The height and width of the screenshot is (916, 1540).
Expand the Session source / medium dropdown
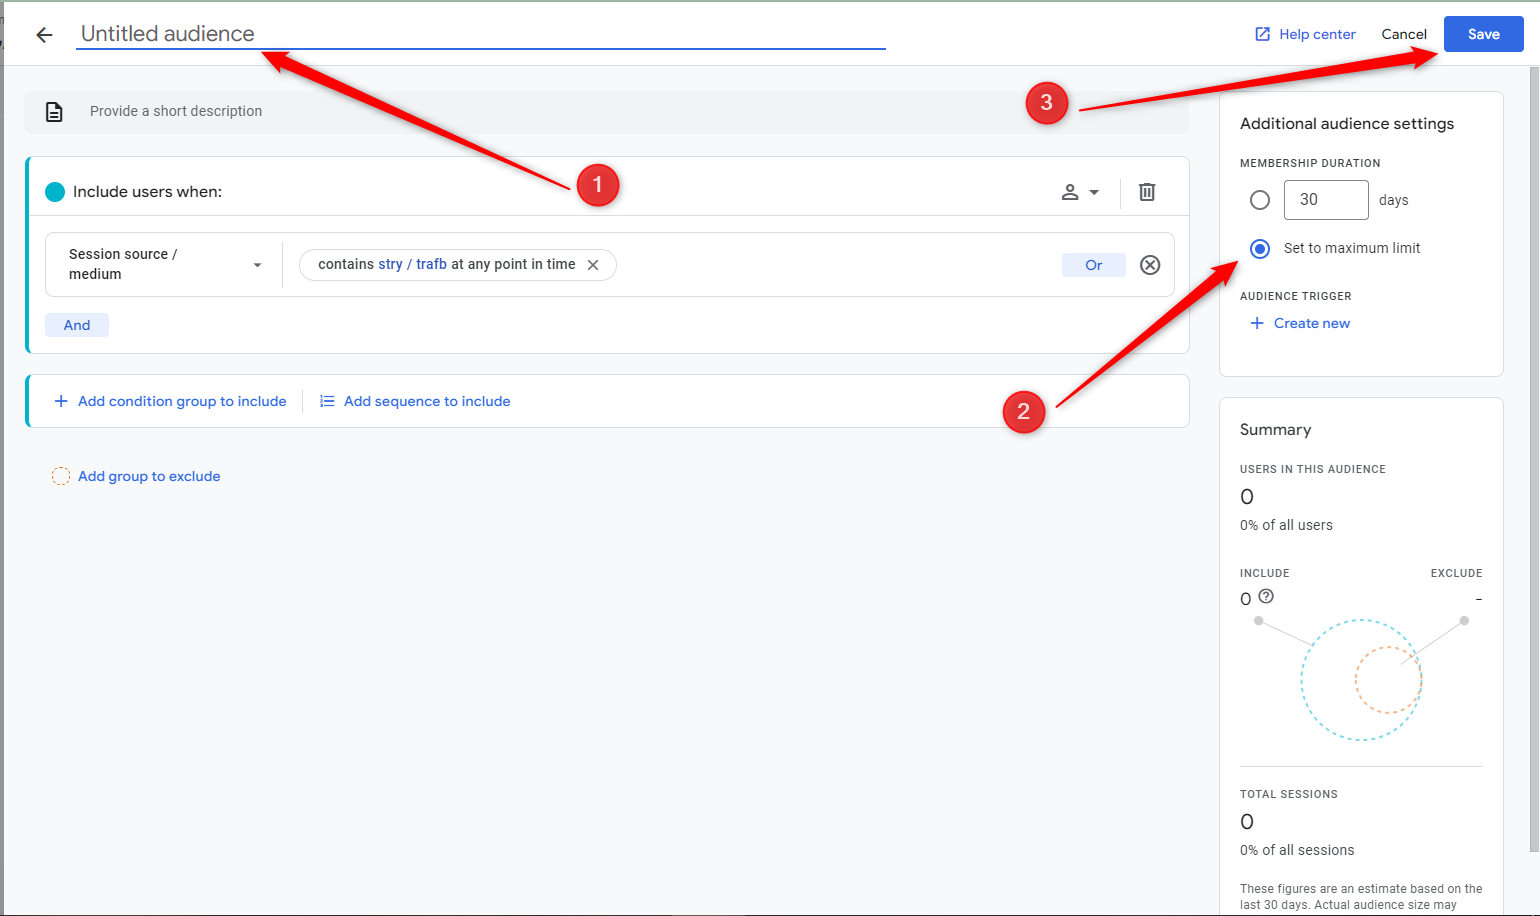165,265
